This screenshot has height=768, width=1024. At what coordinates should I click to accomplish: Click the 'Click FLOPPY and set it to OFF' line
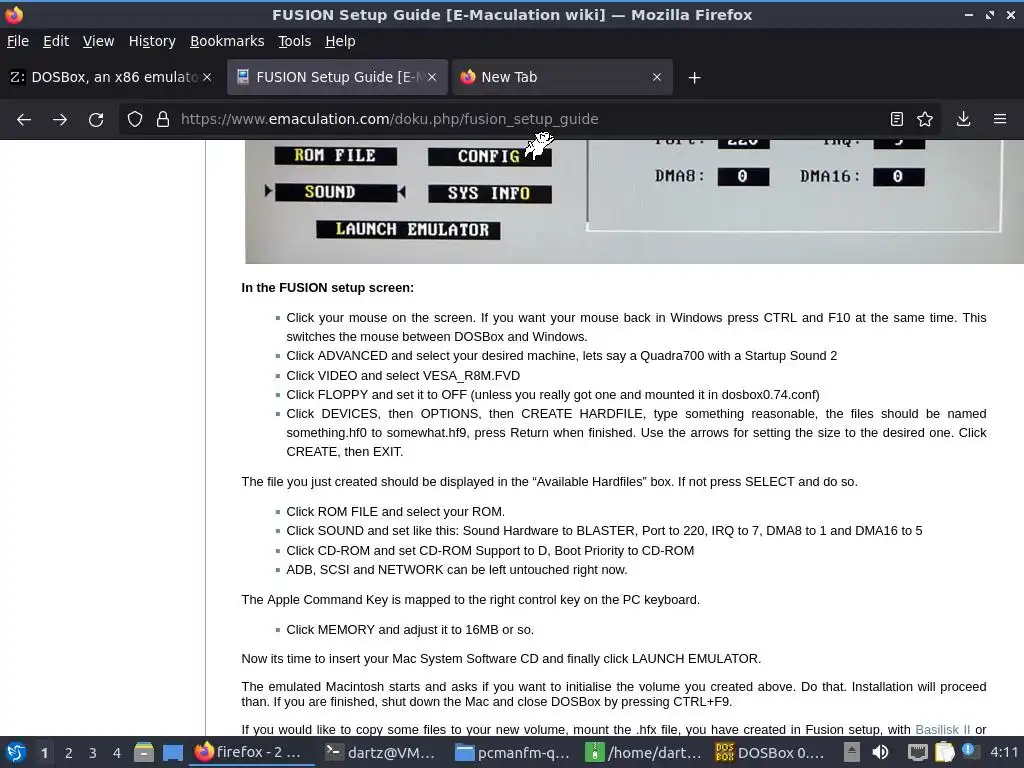[552, 395]
